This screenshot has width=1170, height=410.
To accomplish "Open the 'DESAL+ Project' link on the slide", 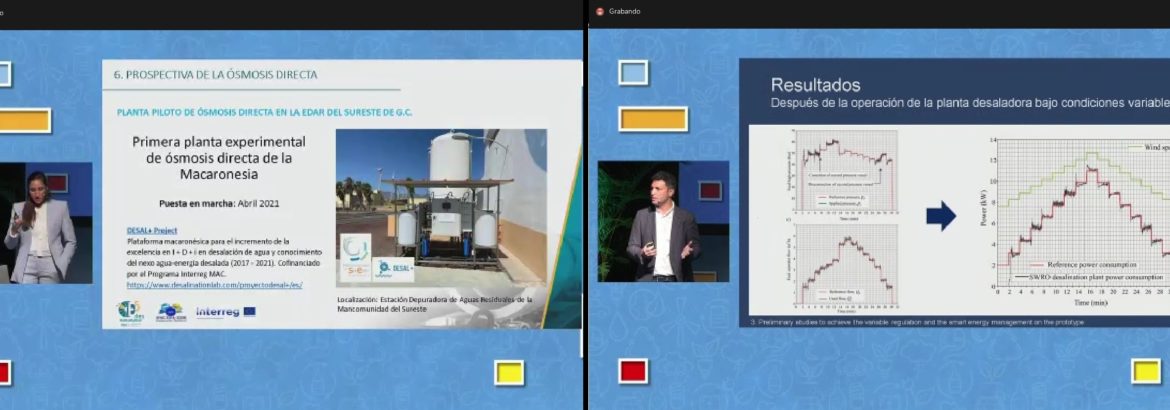I will pos(151,231).
